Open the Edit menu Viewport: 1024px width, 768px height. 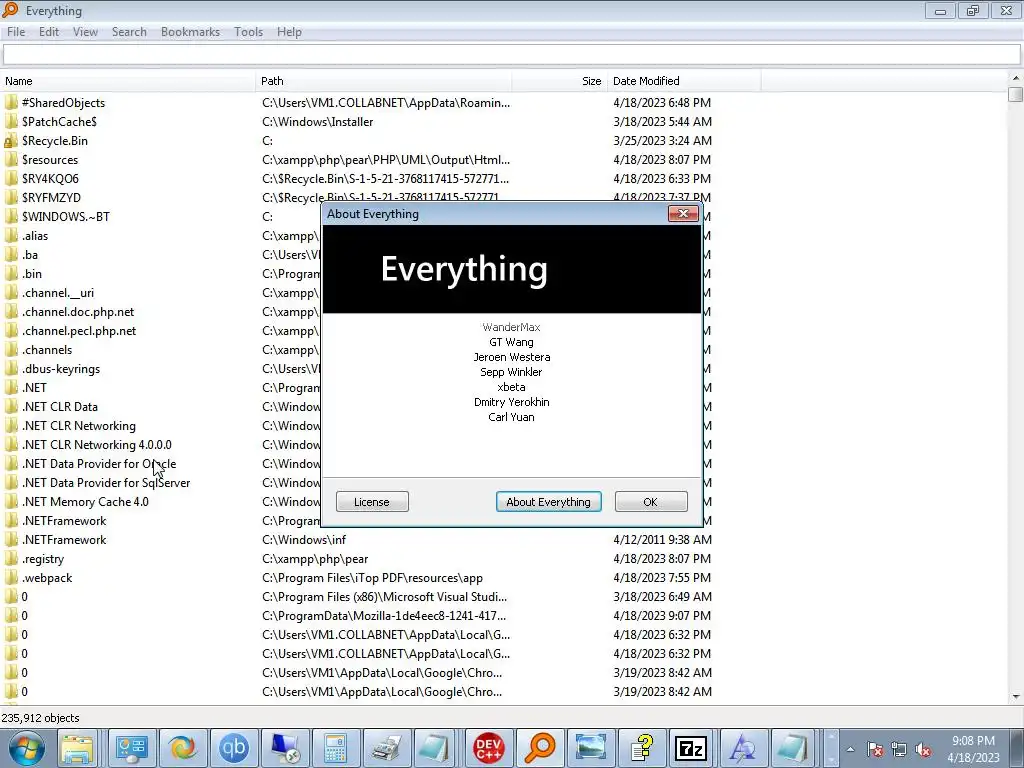[49, 32]
